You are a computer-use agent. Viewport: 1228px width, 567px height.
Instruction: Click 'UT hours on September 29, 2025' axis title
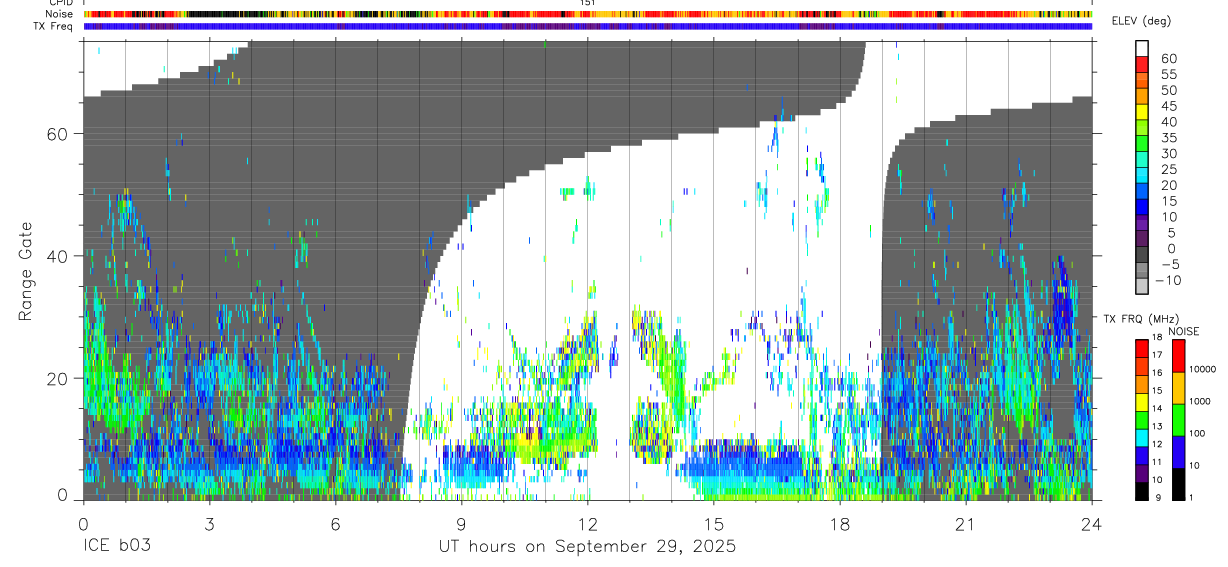click(x=587, y=547)
